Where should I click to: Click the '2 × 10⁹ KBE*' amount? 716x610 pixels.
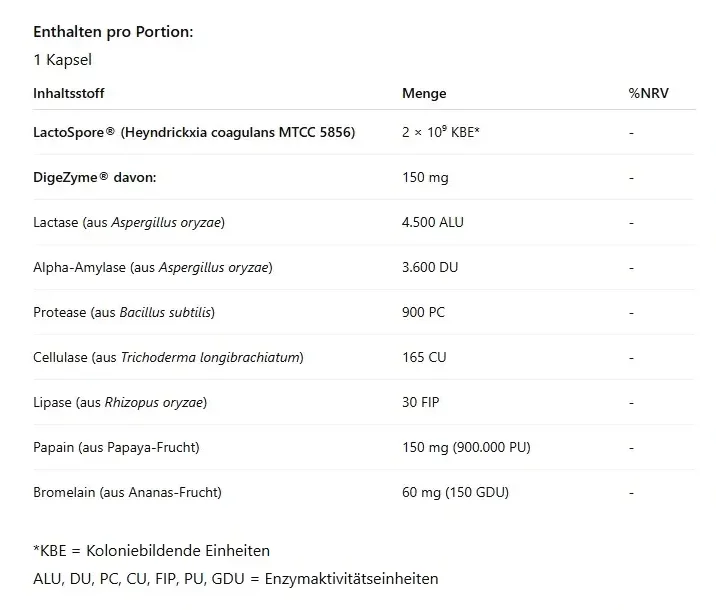[x=441, y=132]
